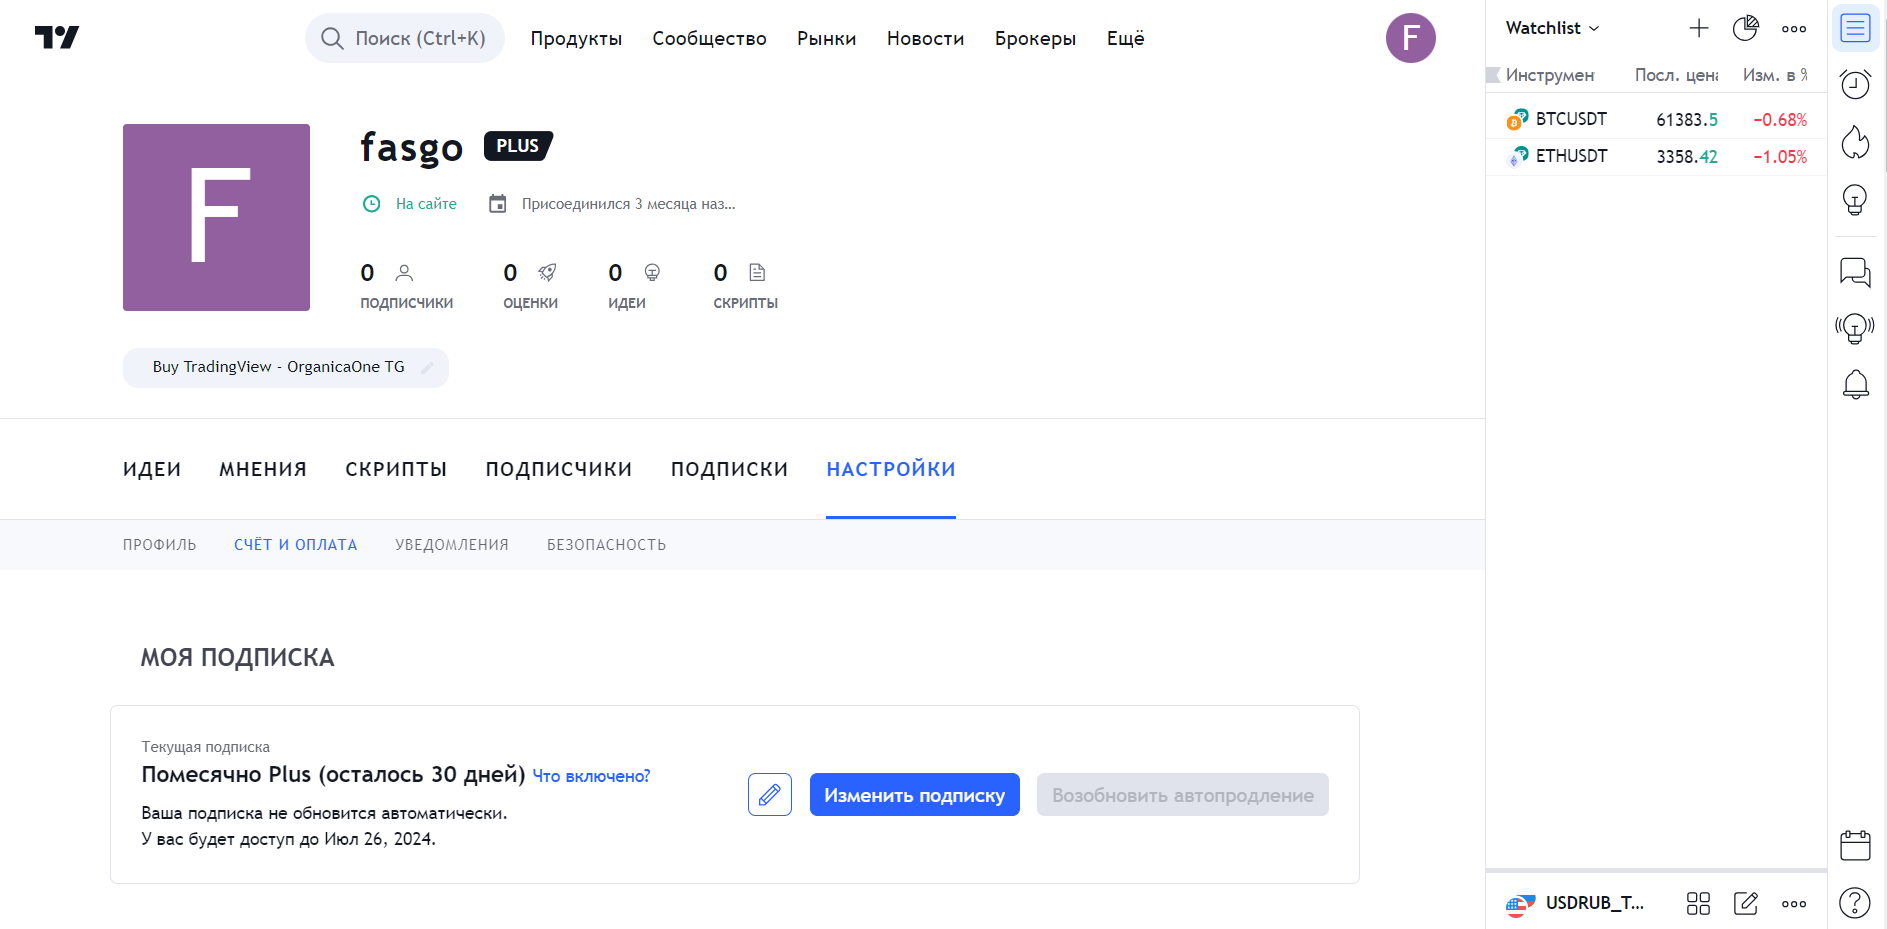Open the Что включено? link

[x=591, y=776]
